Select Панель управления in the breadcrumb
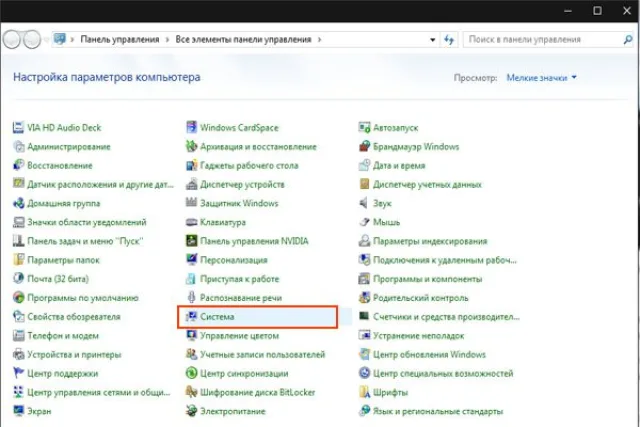Viewport: 640px width, 427px height. [120, 40]
